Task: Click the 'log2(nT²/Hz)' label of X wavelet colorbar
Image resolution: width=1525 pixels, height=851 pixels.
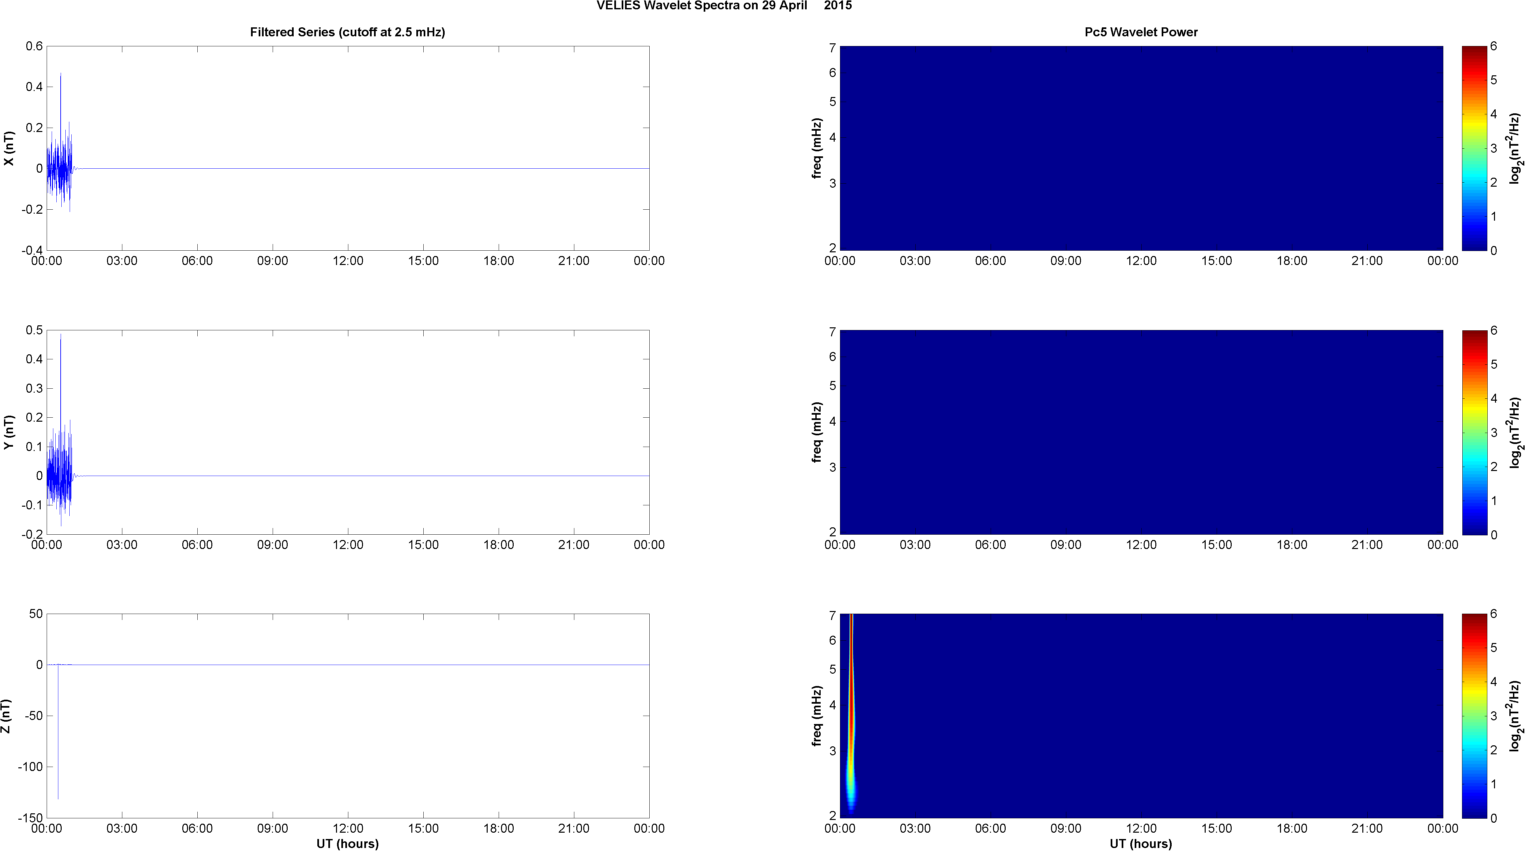Action: [1516, 149]
